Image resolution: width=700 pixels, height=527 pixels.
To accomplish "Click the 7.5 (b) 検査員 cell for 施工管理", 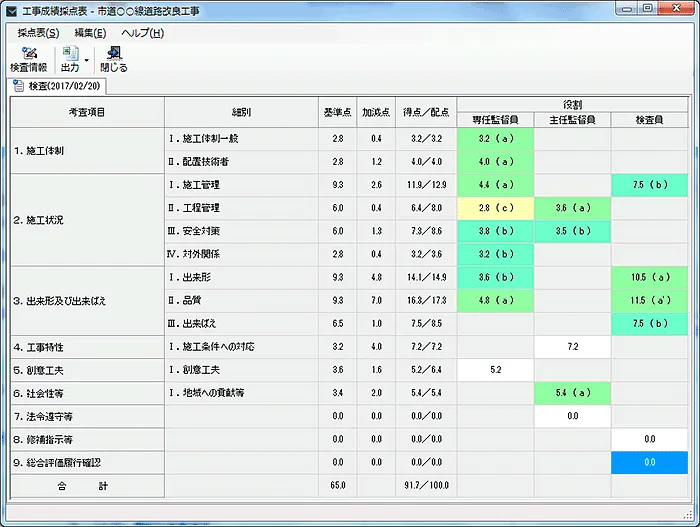I will [649, 185].
